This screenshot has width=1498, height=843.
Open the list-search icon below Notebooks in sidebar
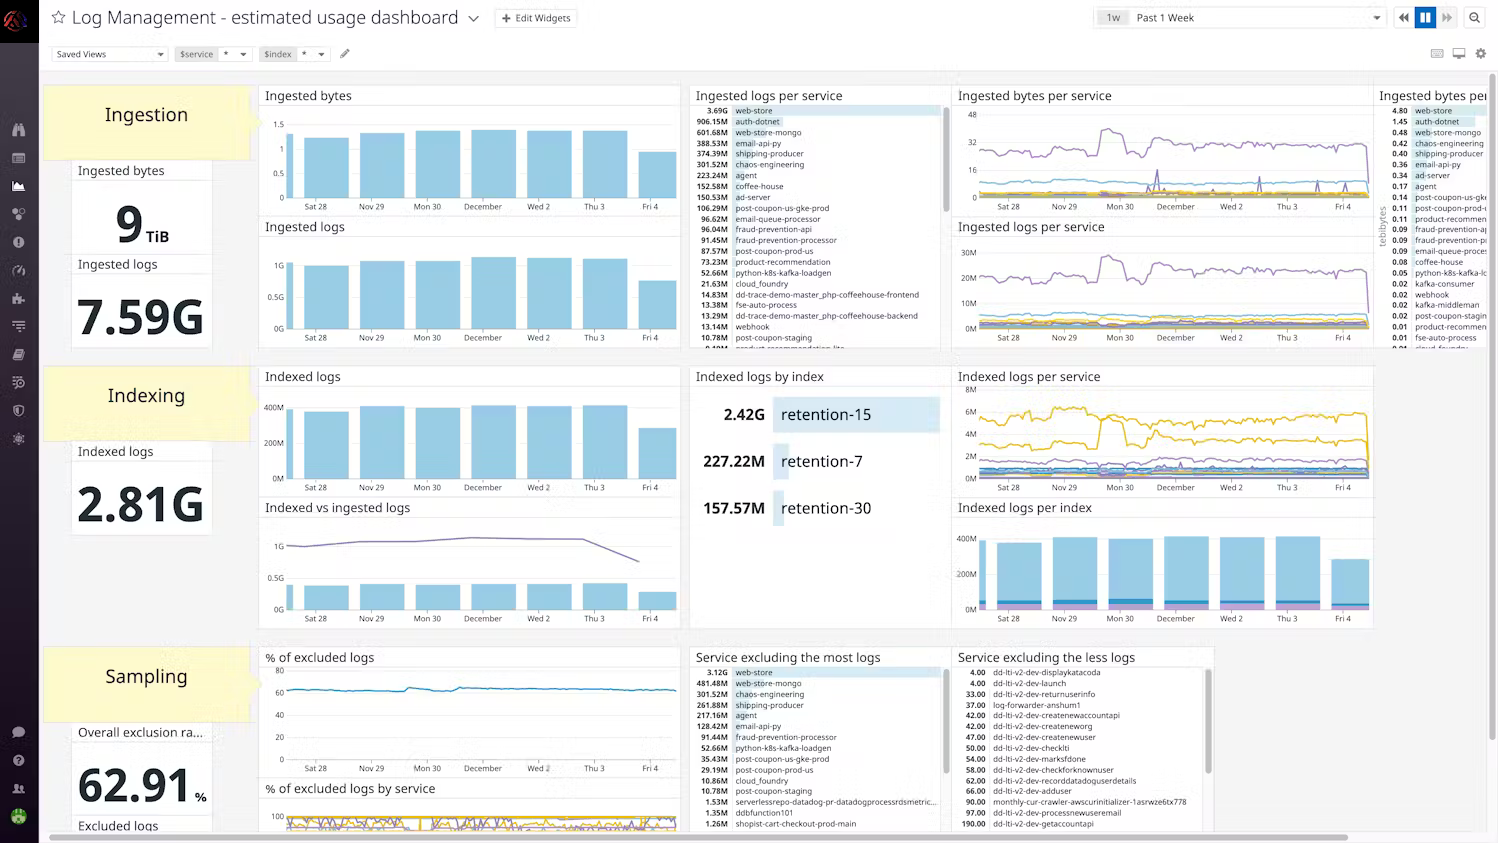18,382
